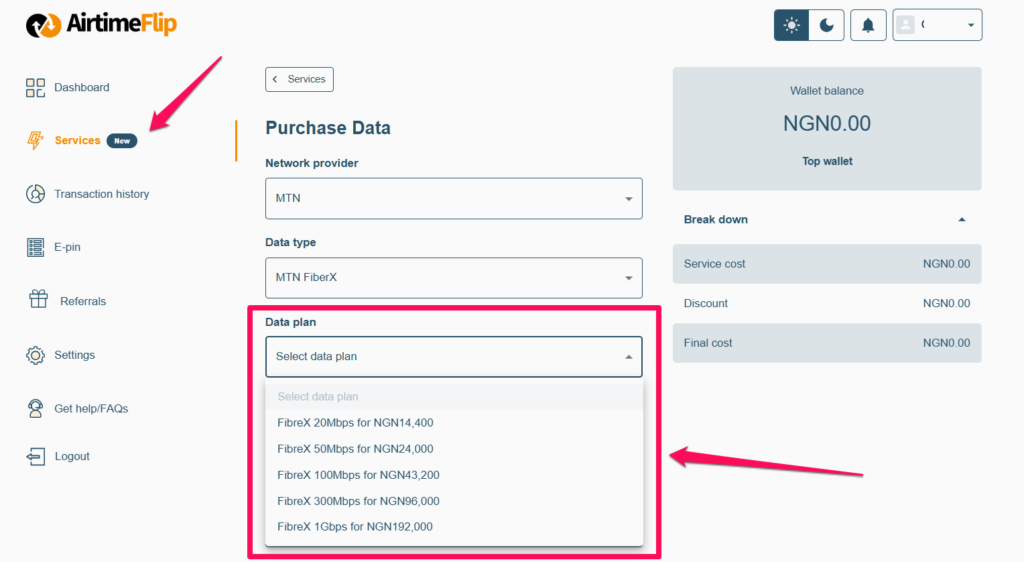Click the New badge beside Services
Screen dimensions: 1024x562
(x=122, y=141)
